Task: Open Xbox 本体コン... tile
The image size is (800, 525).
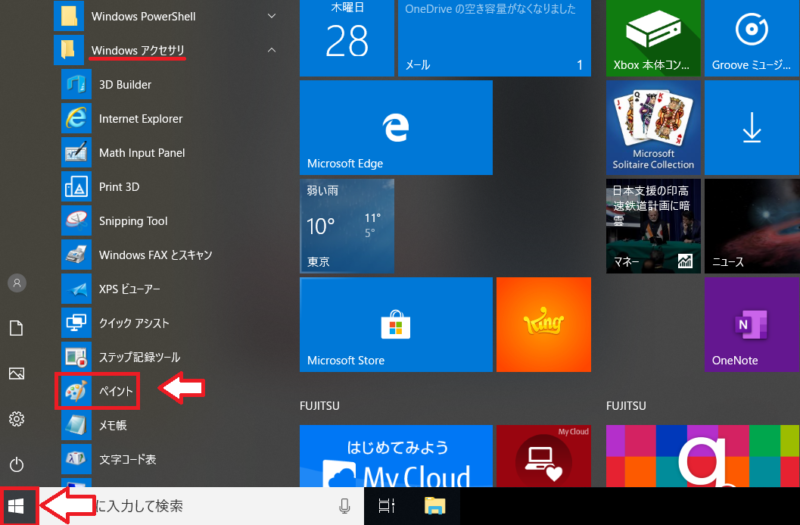Action: point(653,38)
